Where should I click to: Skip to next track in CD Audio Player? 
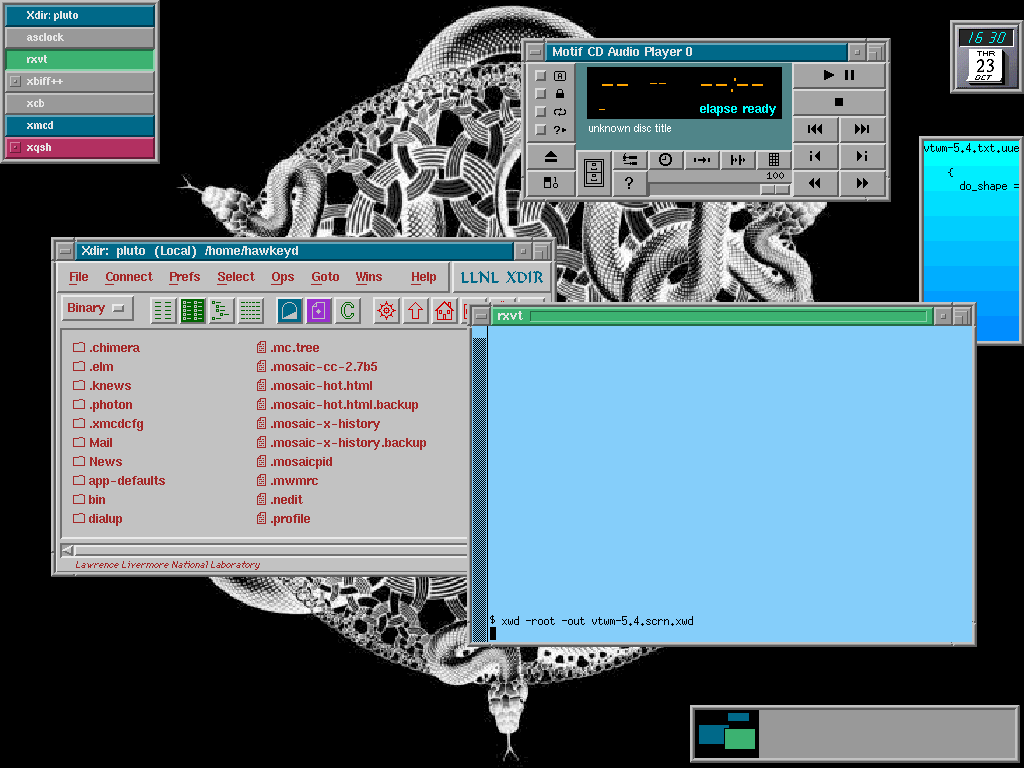pyautogui.click(x=862, y=129)
